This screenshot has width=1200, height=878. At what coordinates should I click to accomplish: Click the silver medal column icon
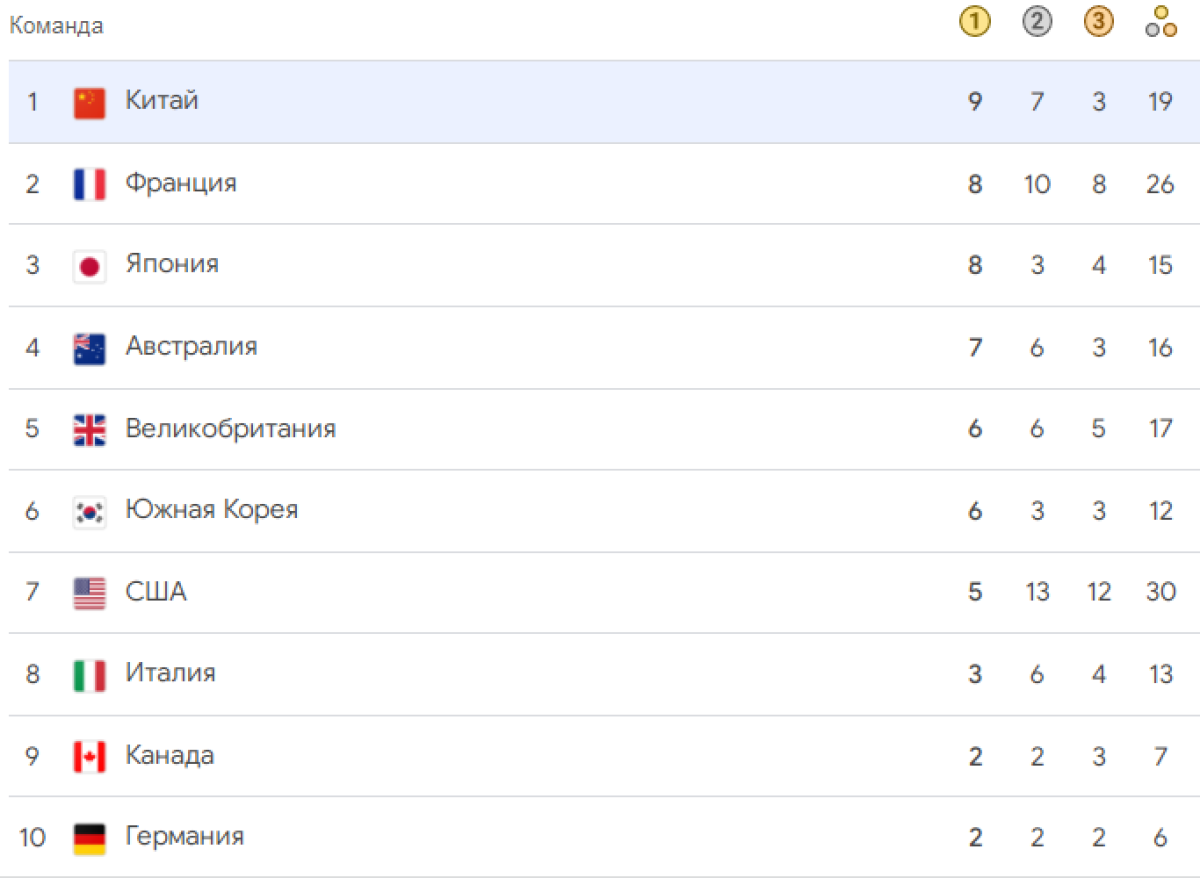coord(1037,22)
